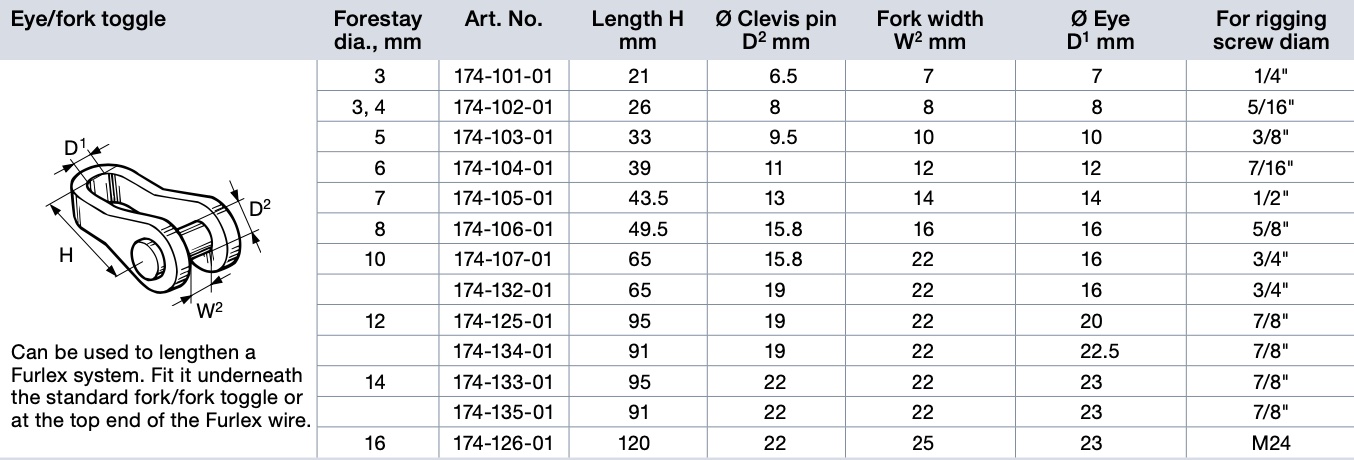Select article number 174-107-01

503,260
